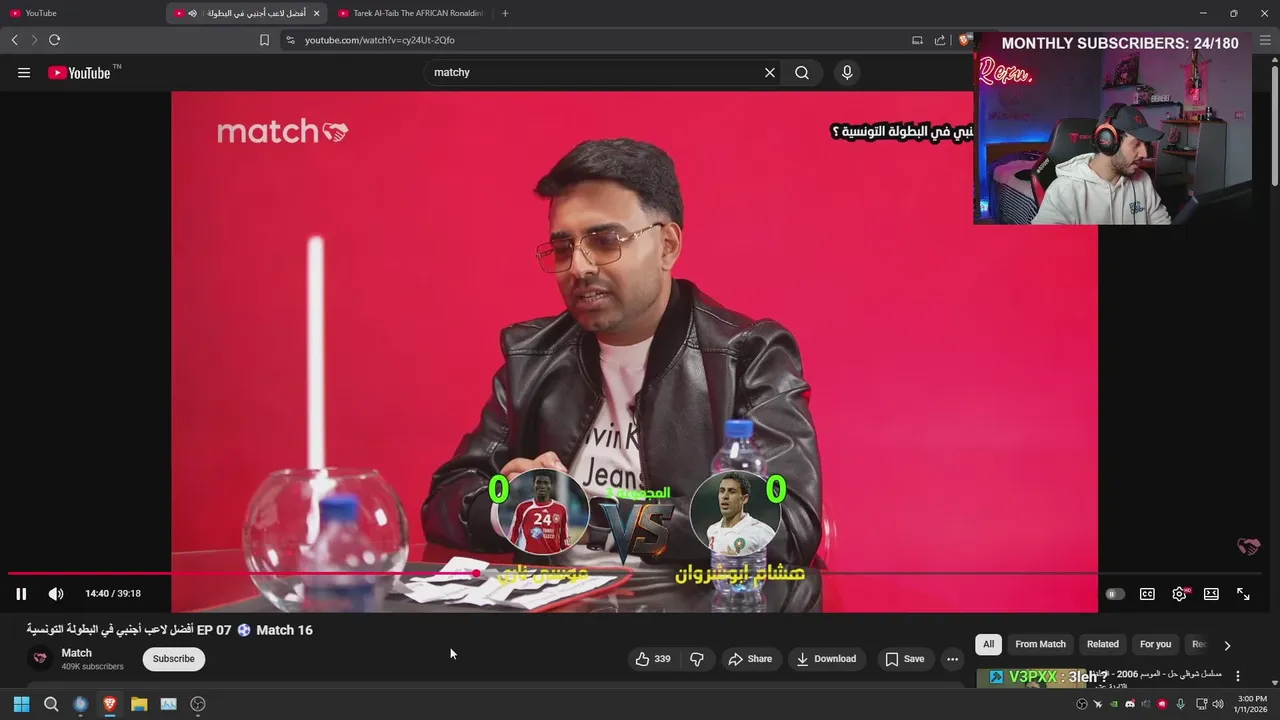Show more filter chips with right chevron
1280x720 pixels.
coord(1227,645)
